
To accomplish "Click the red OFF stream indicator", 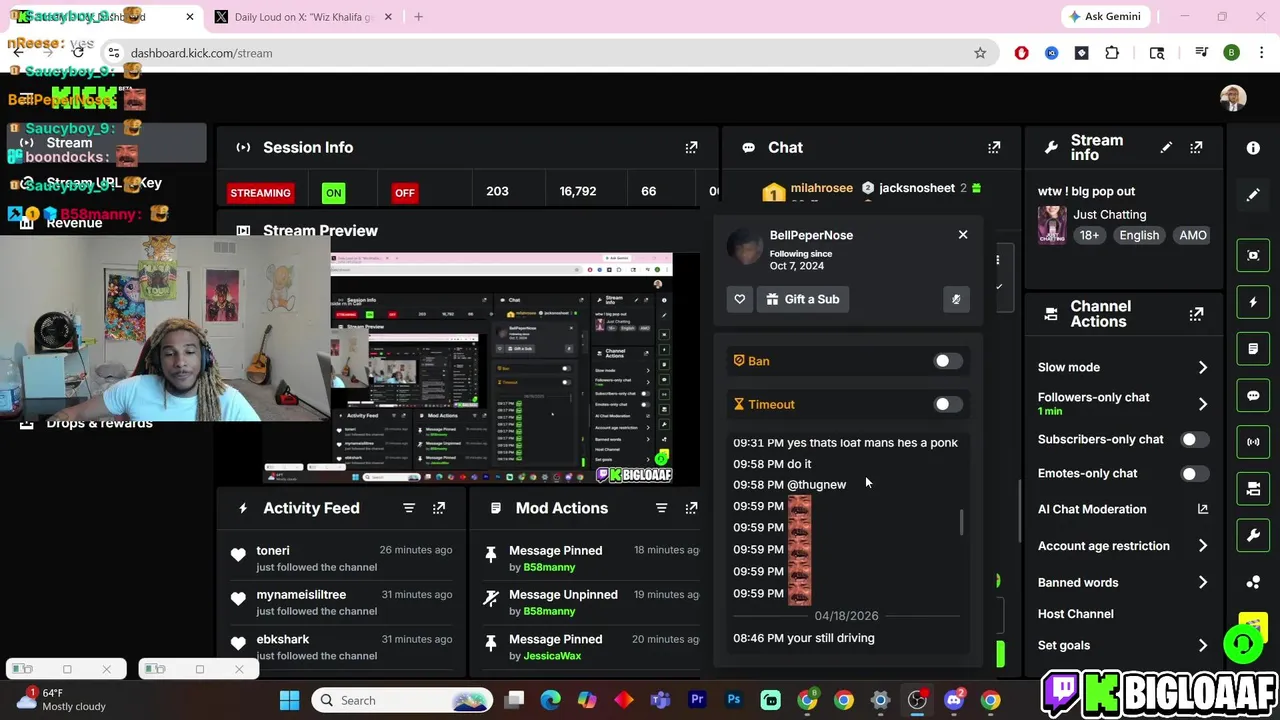I will point(404,193).
